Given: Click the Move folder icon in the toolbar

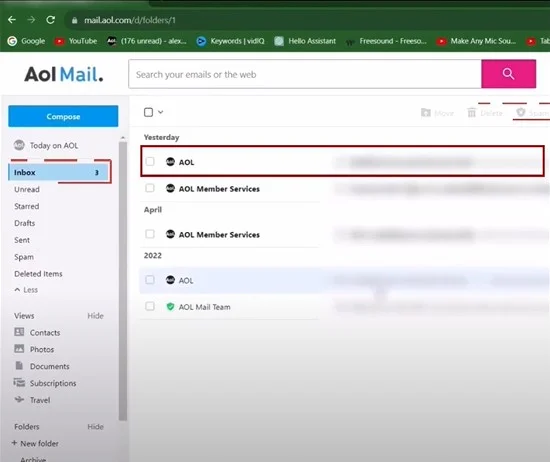Looking at the screenshot, I should pos(425,113).
